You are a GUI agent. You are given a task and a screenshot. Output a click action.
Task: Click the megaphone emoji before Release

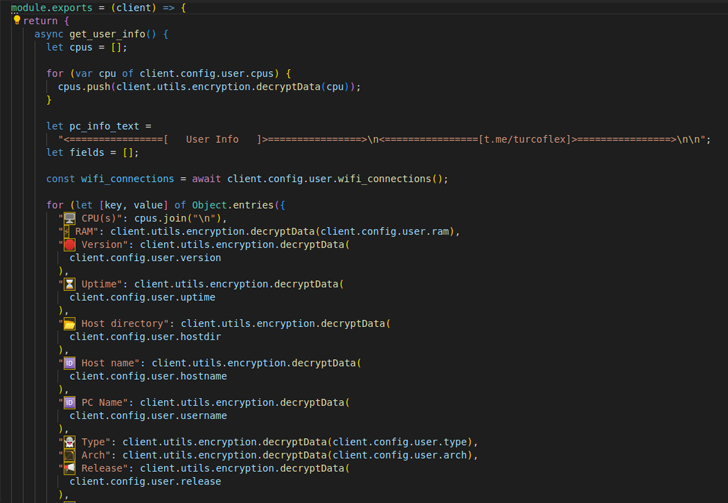coord(69,468)
